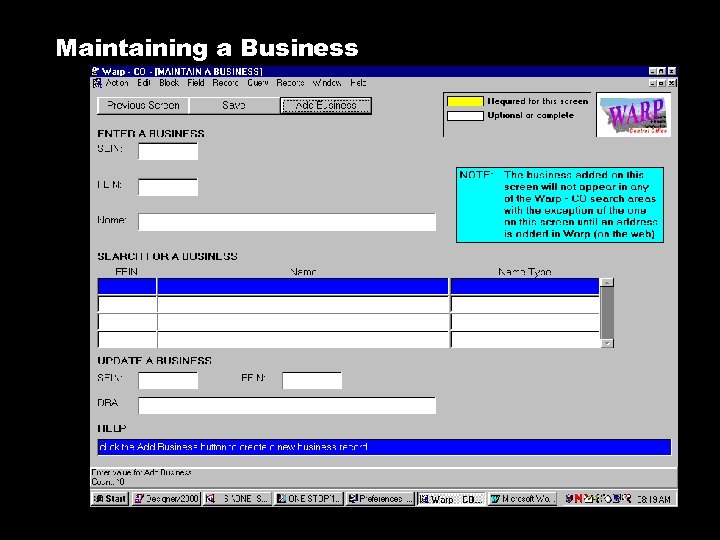Click the white Optional or complete swatch

(465, 116)
